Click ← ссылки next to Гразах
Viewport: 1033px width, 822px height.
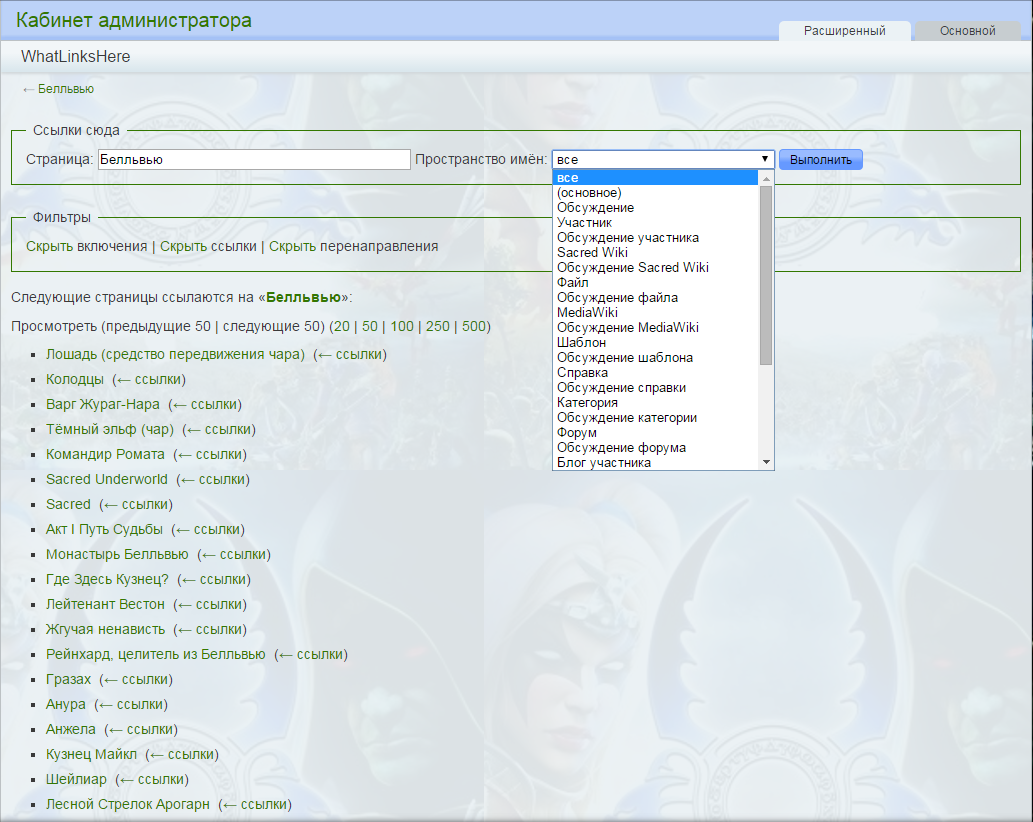(x=137, y=680)
